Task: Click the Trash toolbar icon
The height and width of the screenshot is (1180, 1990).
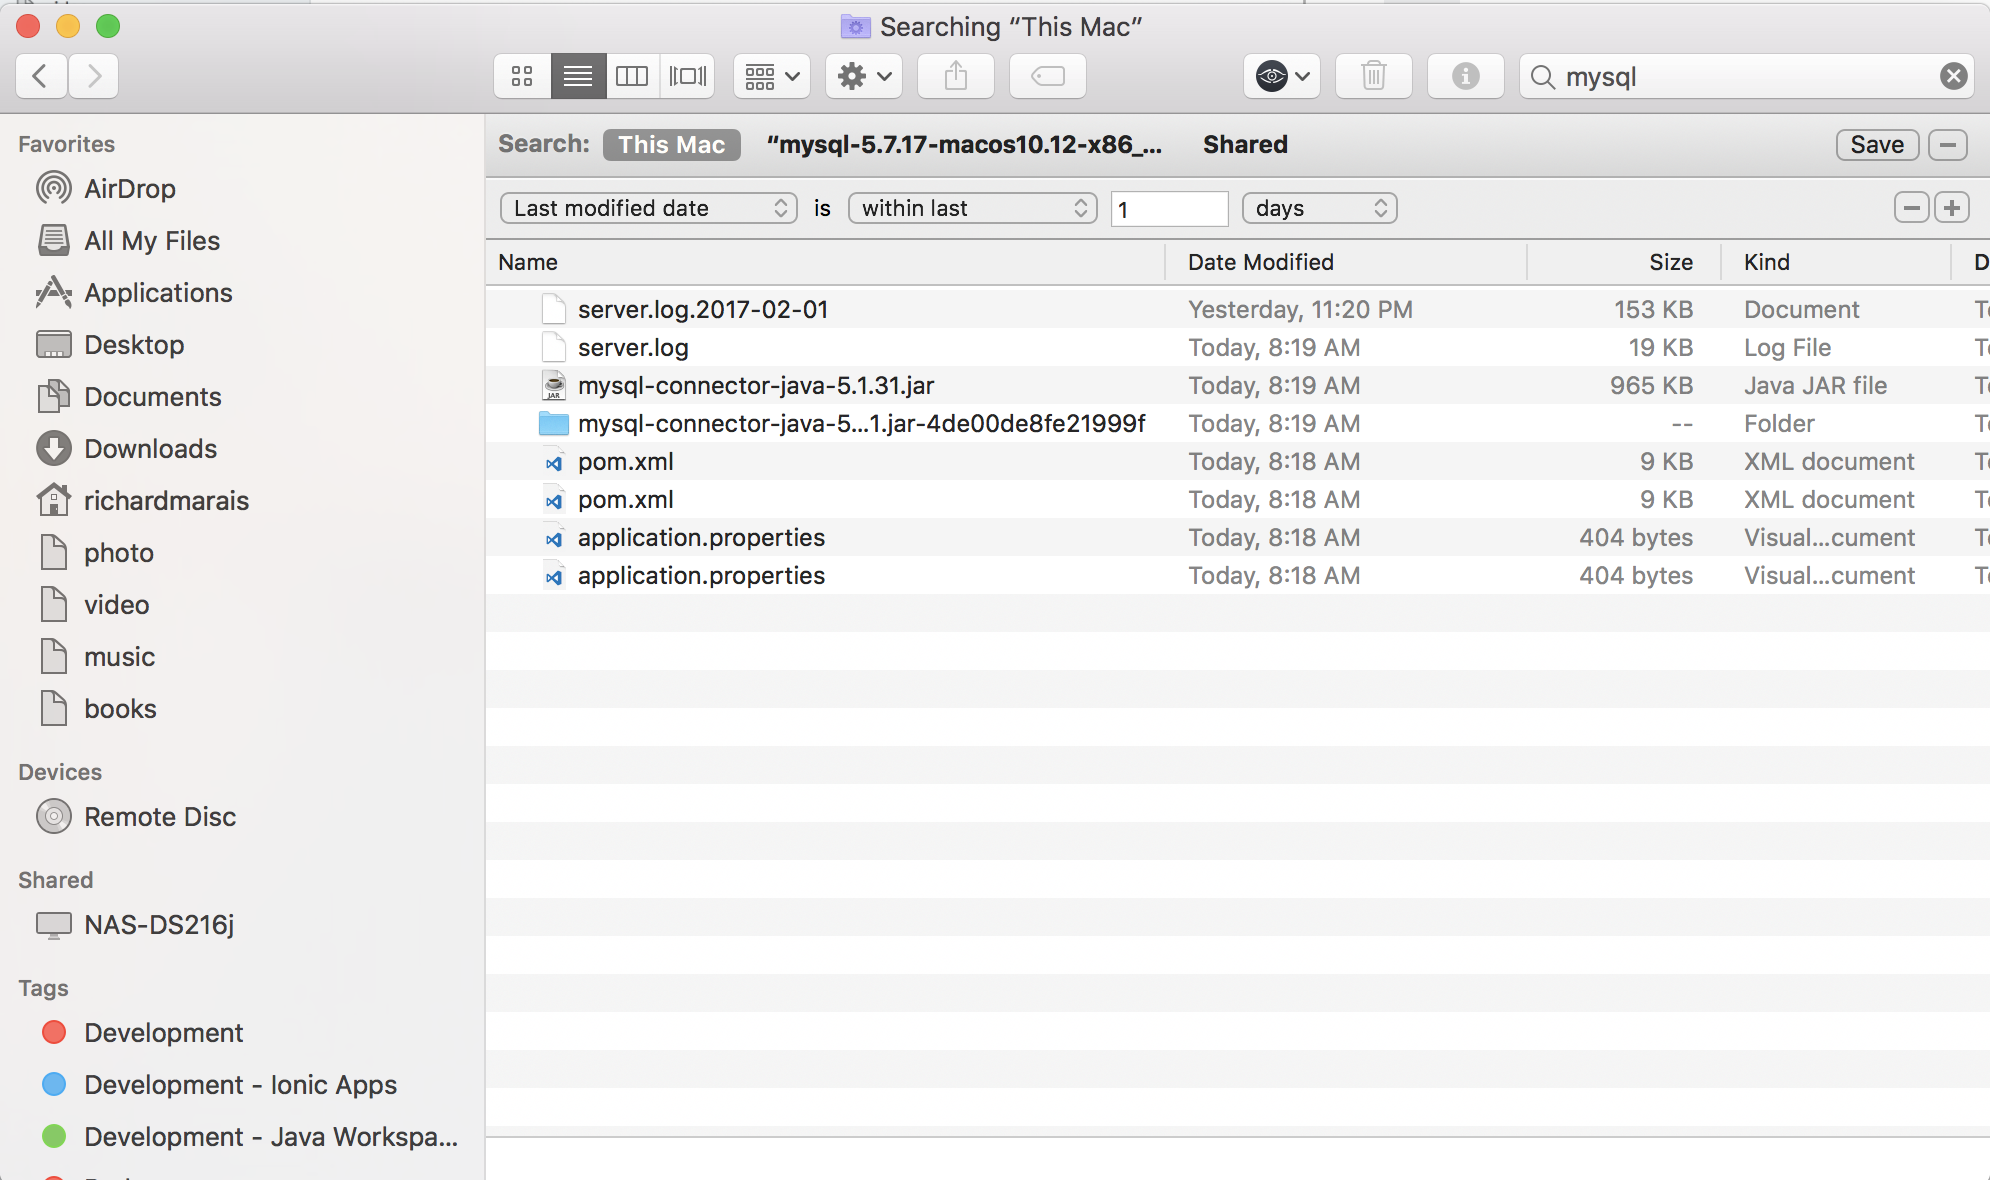Action: click(1373, 76)
